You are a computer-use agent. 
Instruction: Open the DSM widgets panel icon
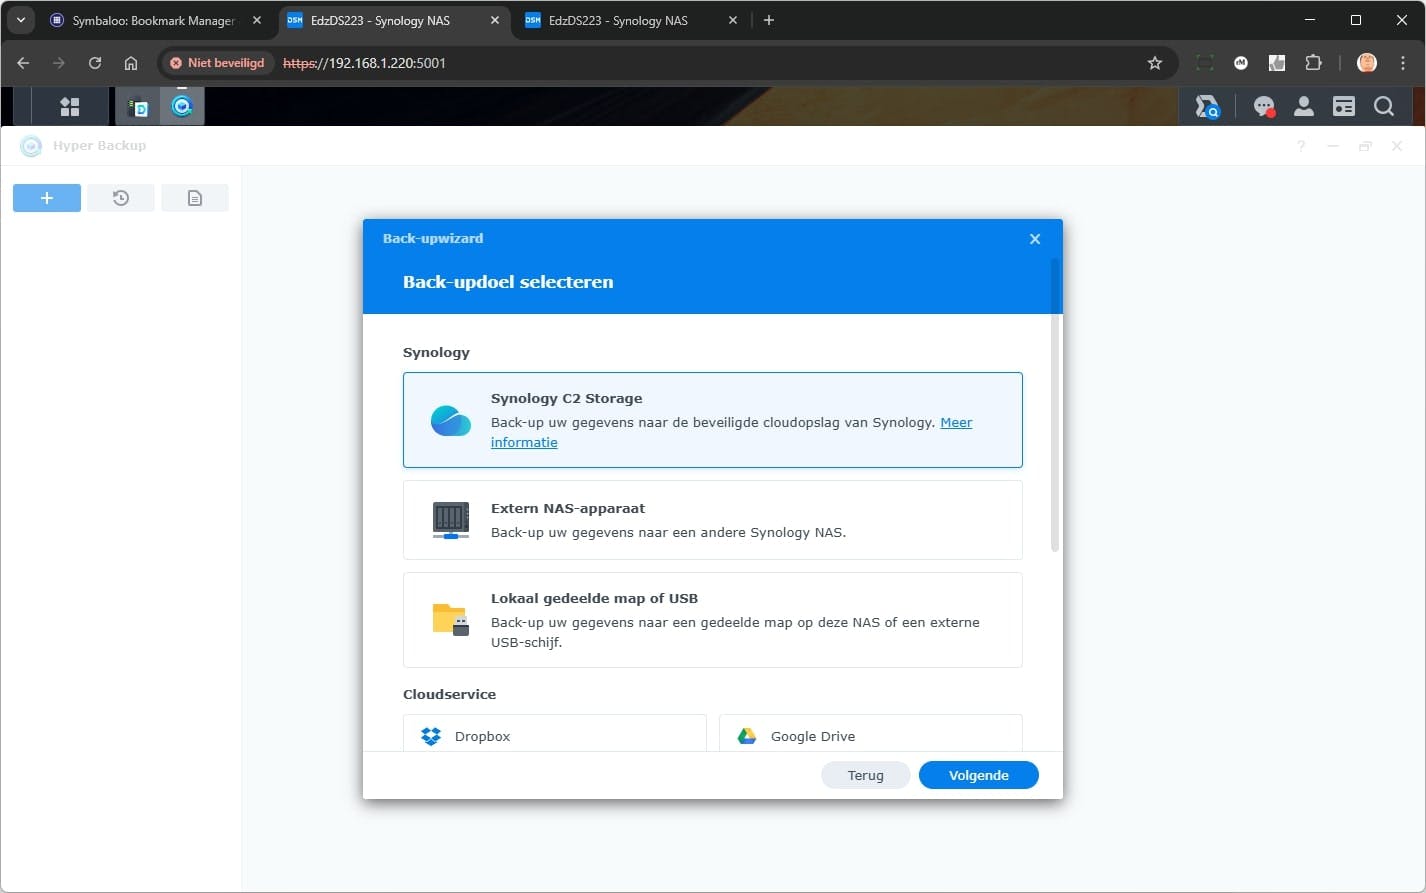pos(1343,105)
